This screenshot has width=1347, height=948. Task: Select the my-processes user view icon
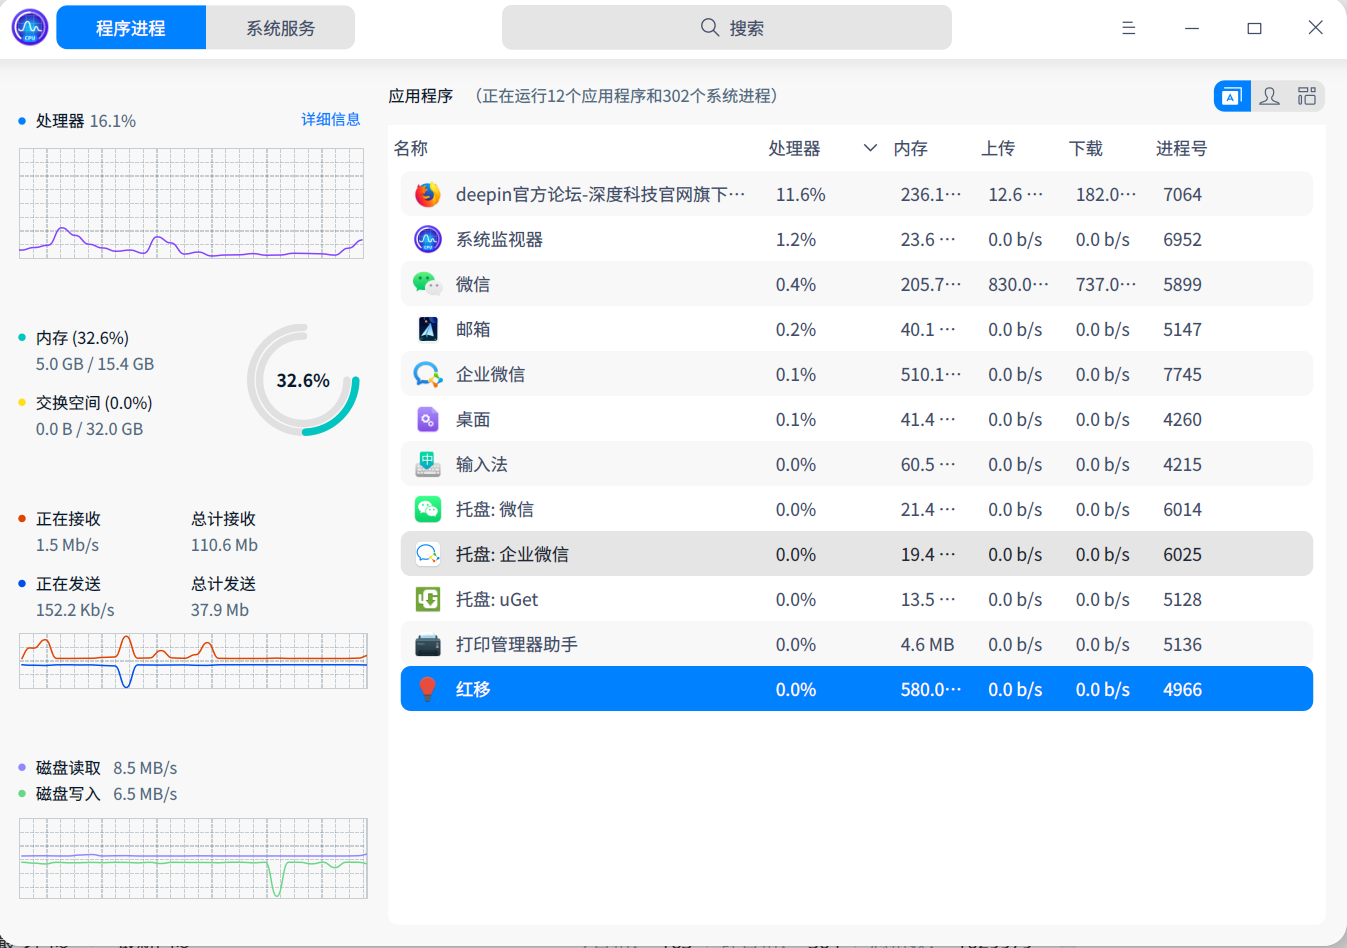pos(1269,96)
